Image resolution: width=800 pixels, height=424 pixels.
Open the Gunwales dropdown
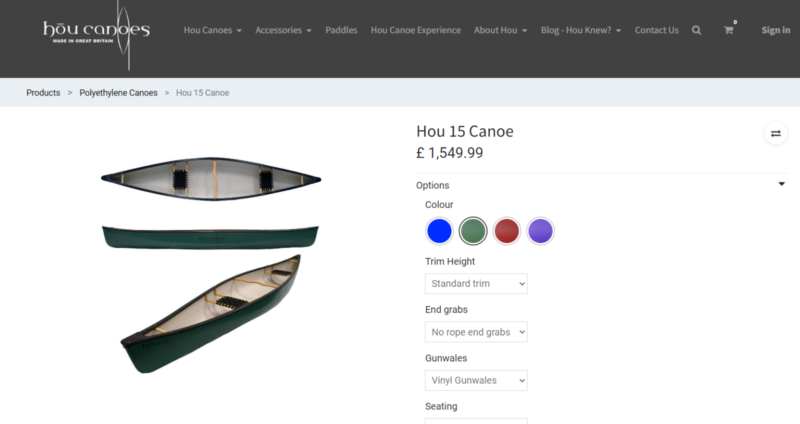pyautogui.click(x=476, y=380)
